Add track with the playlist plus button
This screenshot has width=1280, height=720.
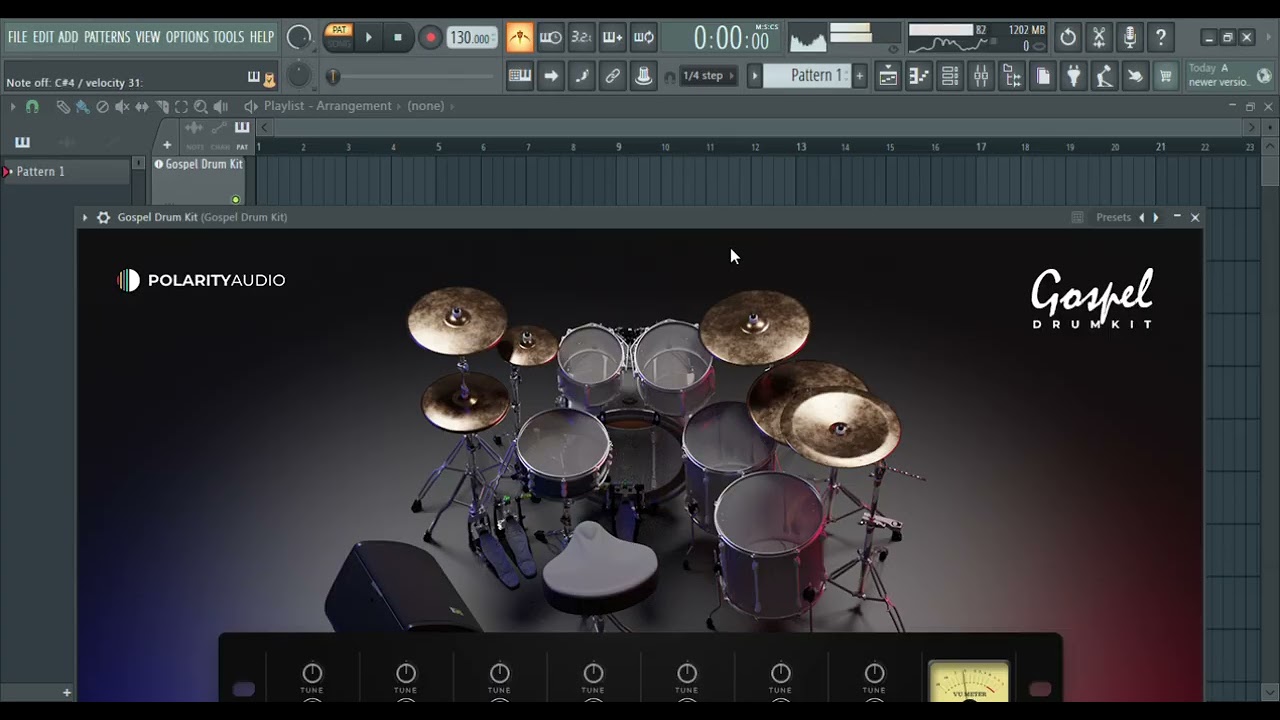click(167, 145)
